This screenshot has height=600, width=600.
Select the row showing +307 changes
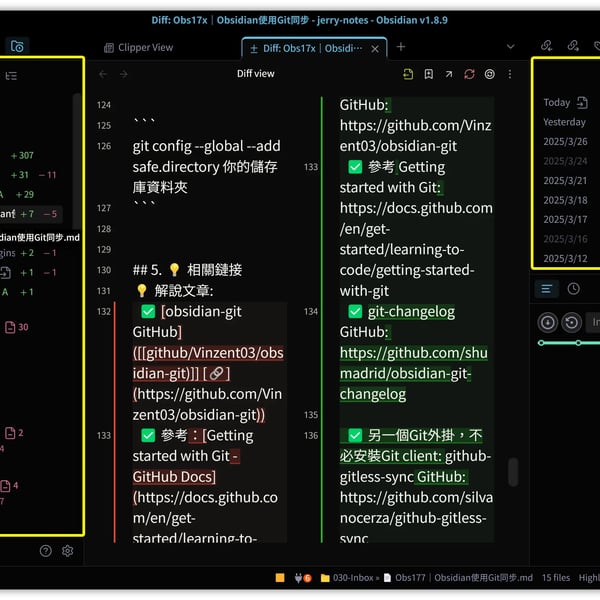[x=22, y=156]
